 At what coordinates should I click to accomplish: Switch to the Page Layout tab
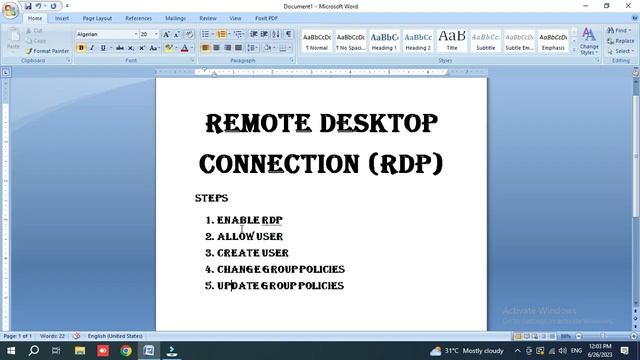click(x=97, y=18)
